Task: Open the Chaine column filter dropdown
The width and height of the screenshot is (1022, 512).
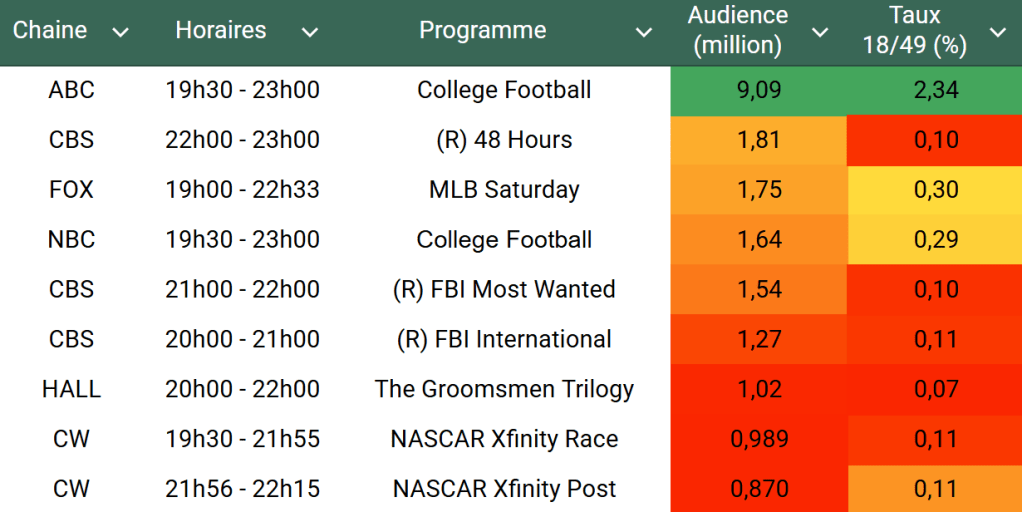Action: 121,33
